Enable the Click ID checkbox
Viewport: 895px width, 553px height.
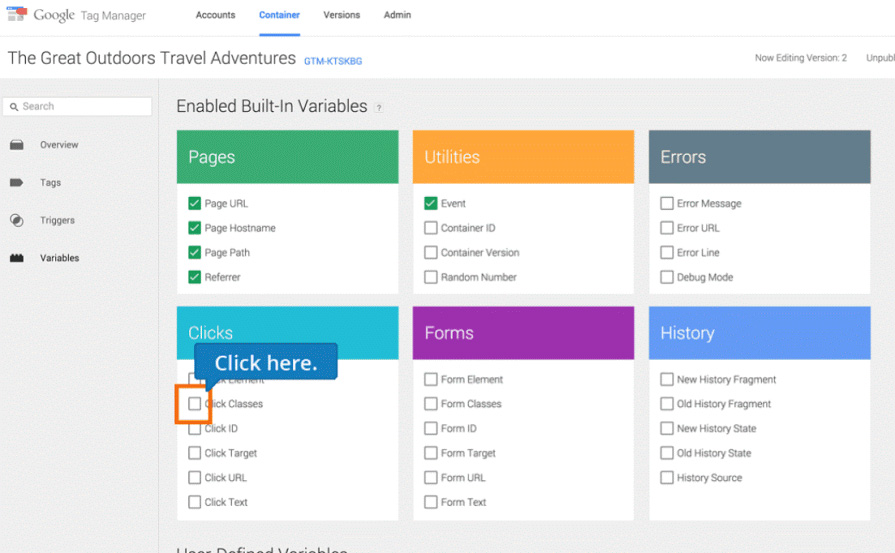(195, 429)
